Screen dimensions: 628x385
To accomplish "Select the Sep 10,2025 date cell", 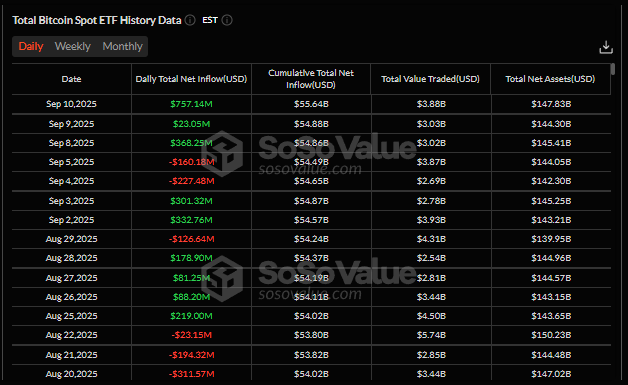I will coord(71,104).
